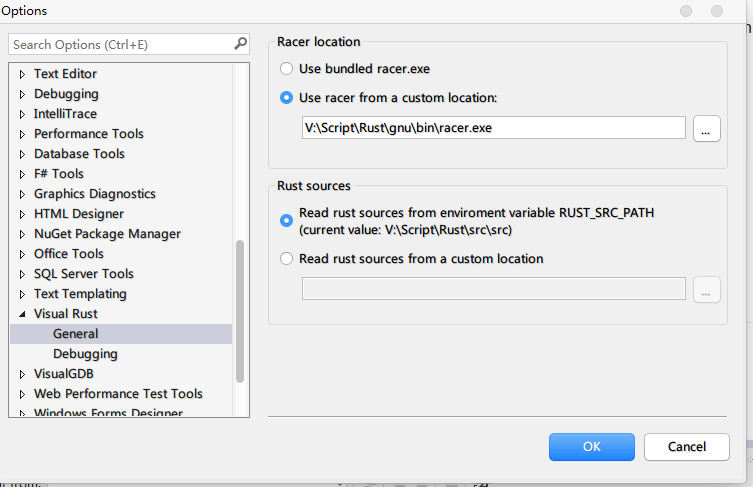Select the HTML Designer category
The height and width of the screenshot is (487, 753).
(x=78, y=214)
